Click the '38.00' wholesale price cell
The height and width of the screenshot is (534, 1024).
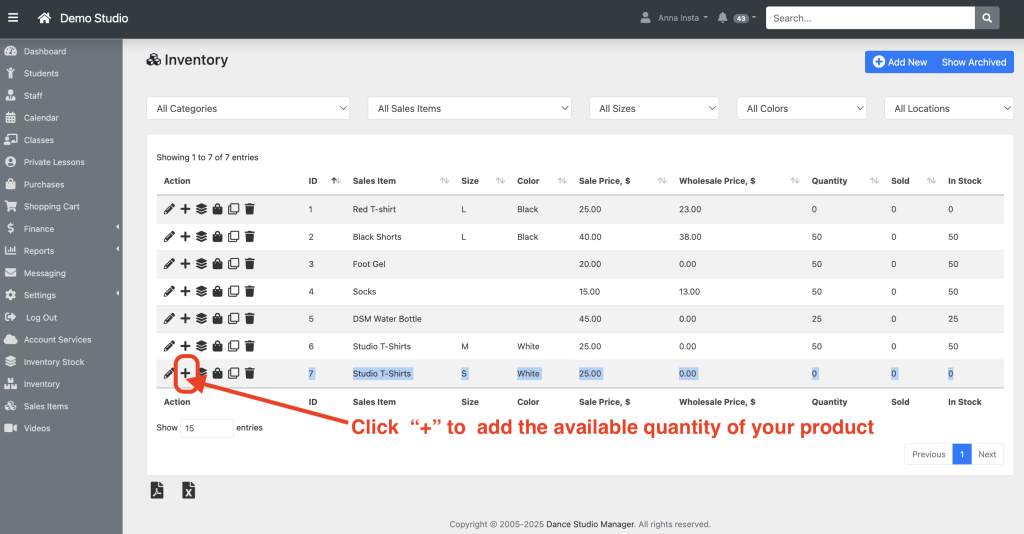pyautogui.click(x=690, y=237)
